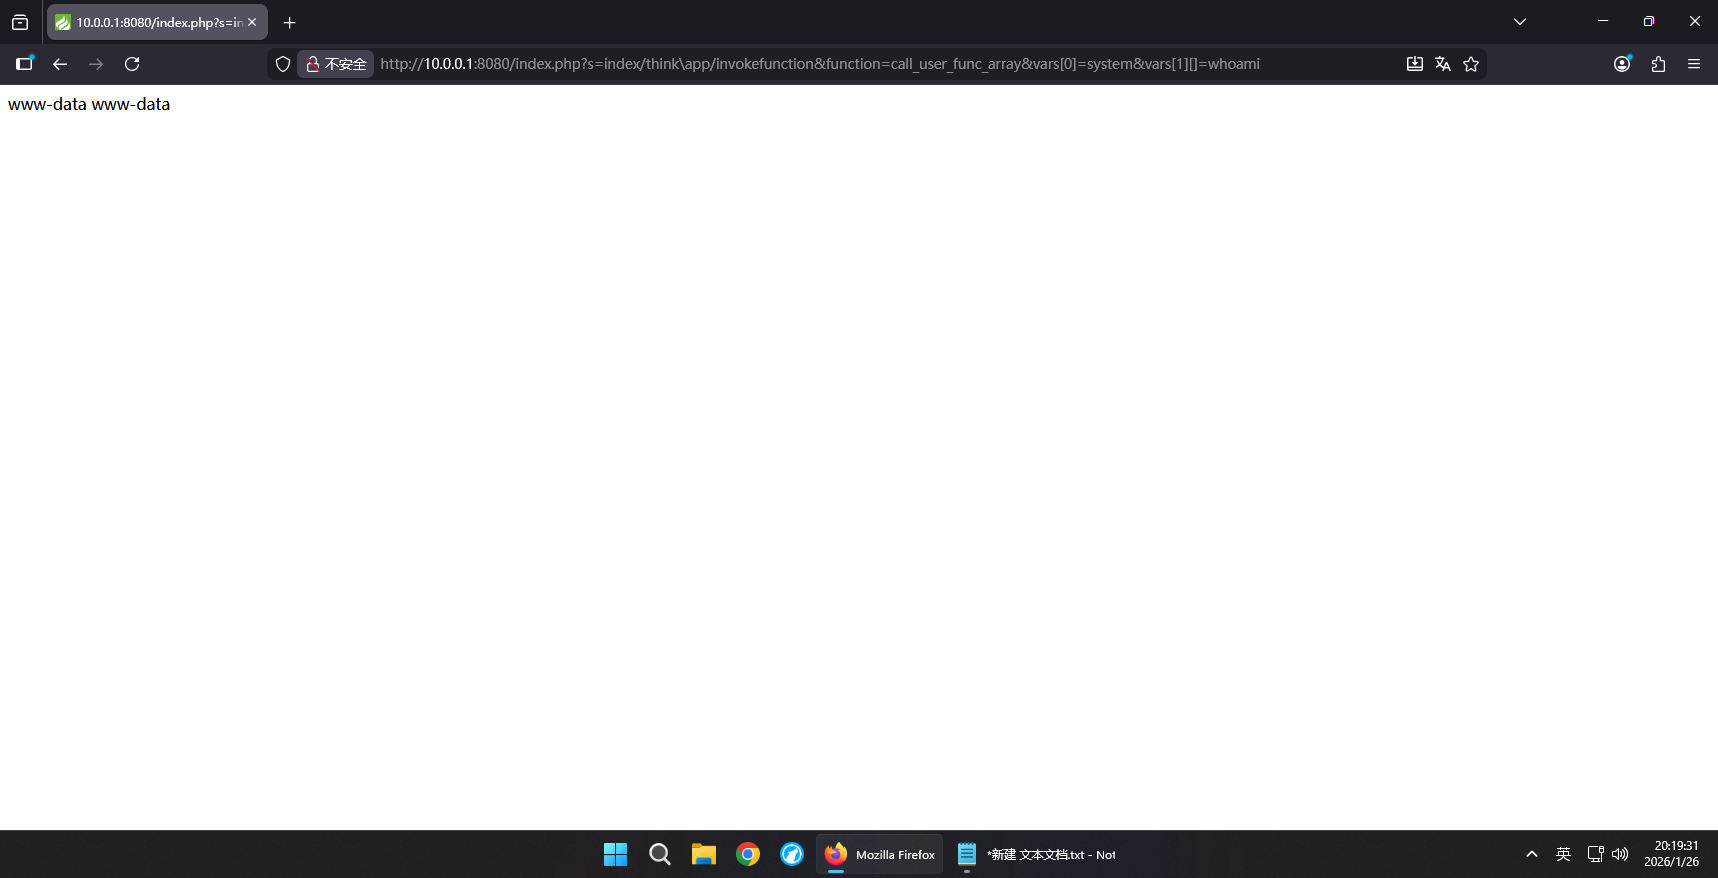
Task: Open the blue round app icon on taskbar
Action: tap(792, 854)
